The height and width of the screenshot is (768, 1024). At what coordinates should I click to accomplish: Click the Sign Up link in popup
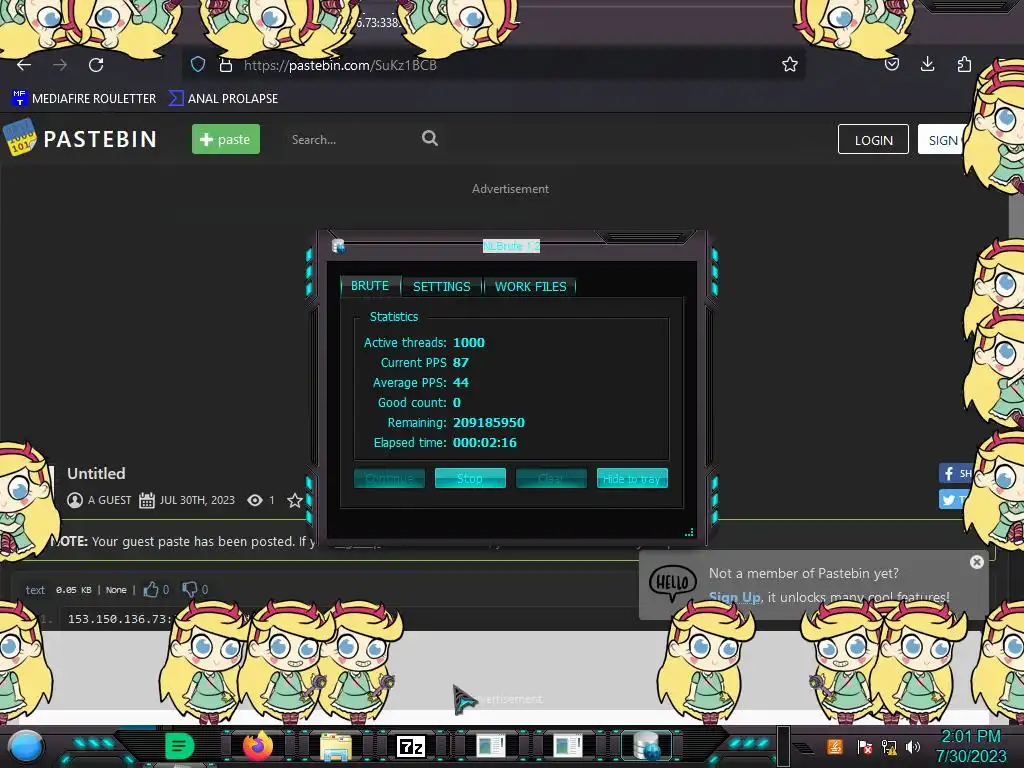pos(735,597)
